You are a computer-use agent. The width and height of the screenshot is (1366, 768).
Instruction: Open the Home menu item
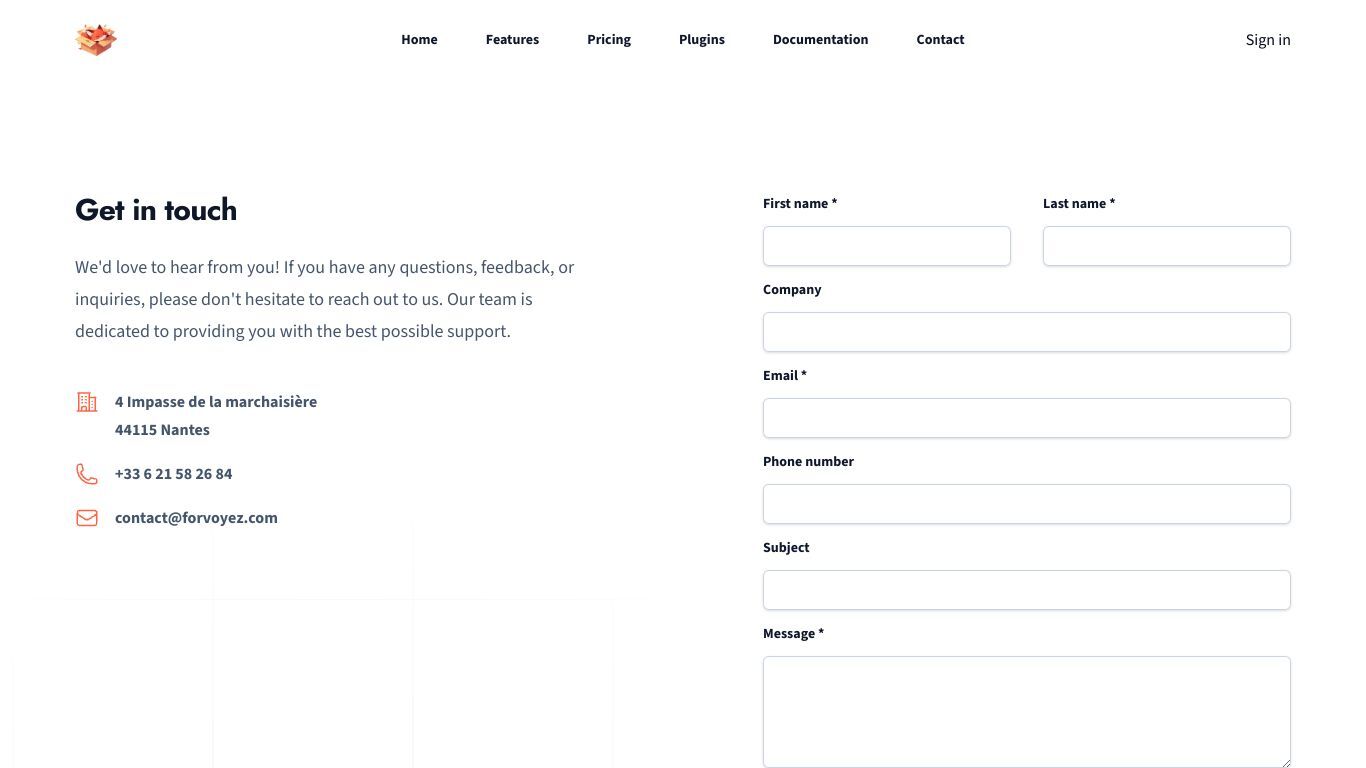[419, 40]
